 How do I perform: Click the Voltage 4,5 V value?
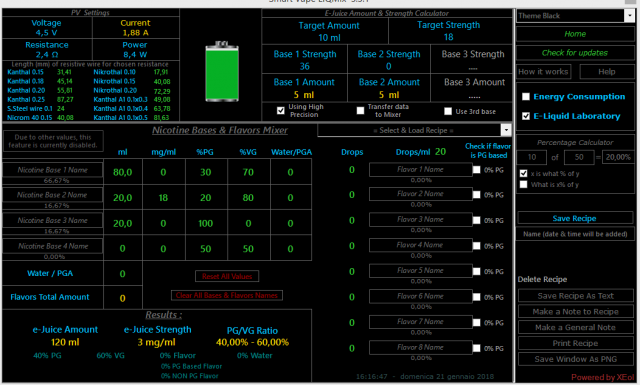(x=46, y=33)
